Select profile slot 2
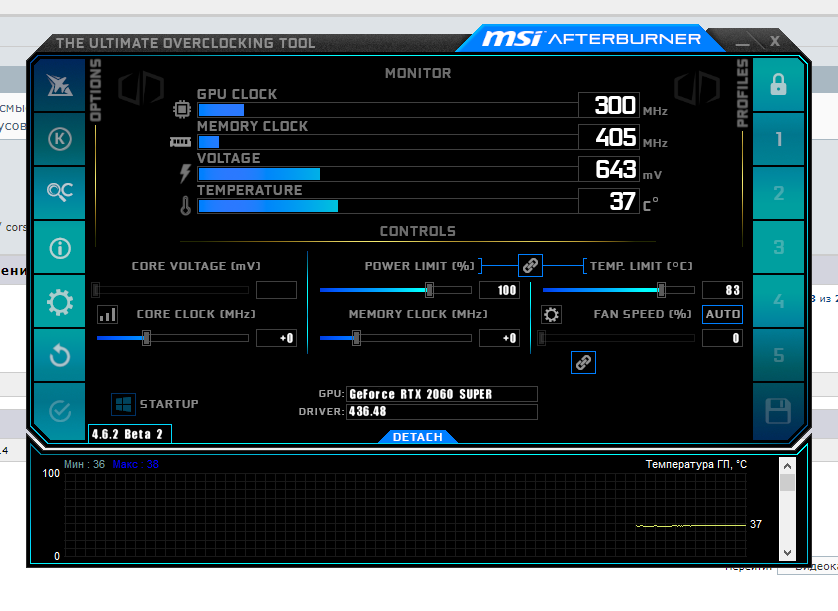 pos(778,193)
